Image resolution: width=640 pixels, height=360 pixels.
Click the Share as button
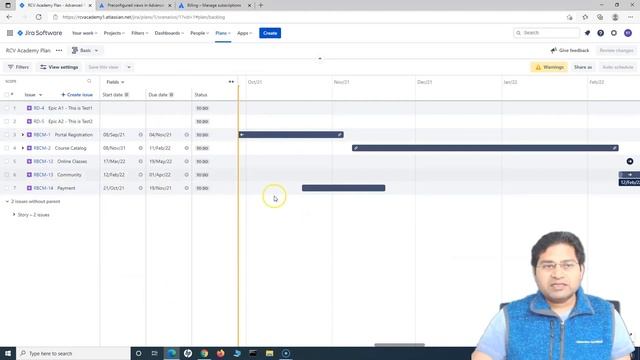582,67
